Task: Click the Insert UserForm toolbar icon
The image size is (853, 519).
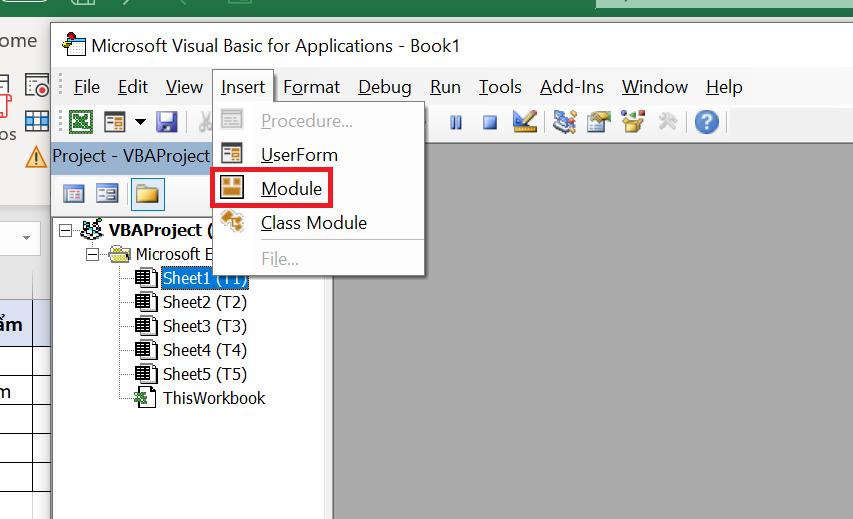Action: [115, 122]
